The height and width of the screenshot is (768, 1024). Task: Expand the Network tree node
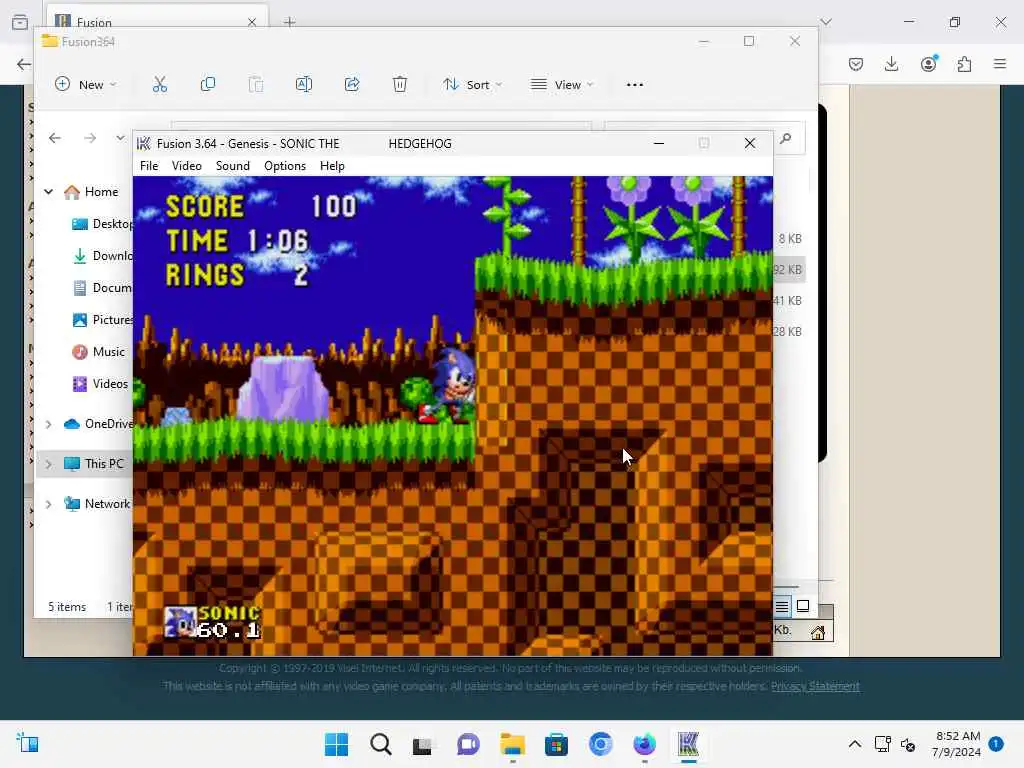[48, 504]
